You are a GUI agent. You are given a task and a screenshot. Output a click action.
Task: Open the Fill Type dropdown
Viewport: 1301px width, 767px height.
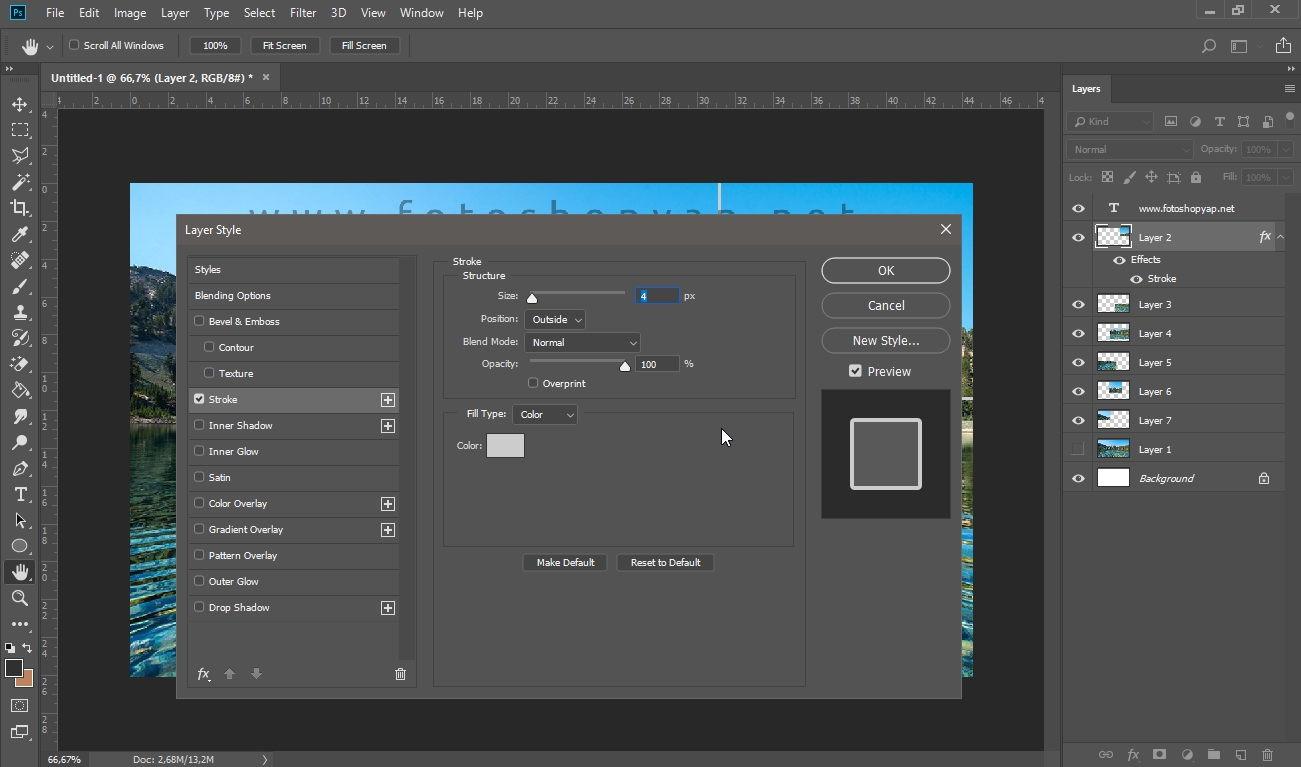[x=544, y=414]
